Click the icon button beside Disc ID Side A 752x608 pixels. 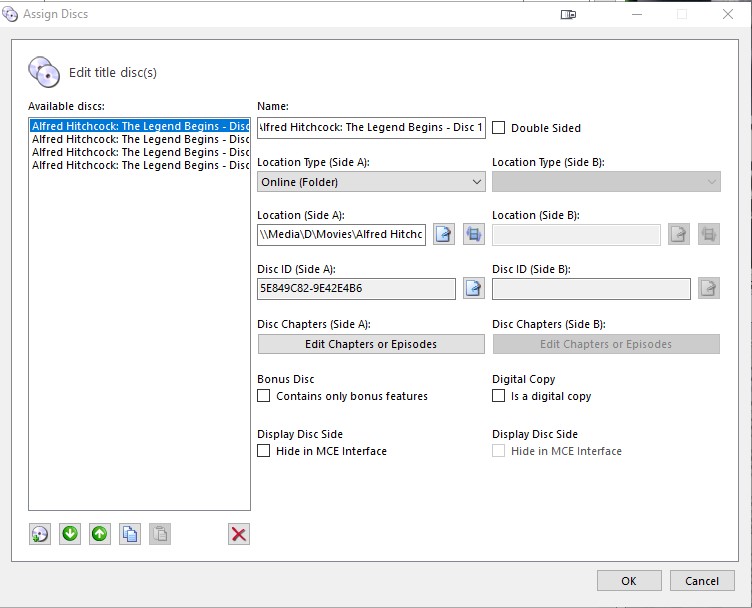click(474, 289)
